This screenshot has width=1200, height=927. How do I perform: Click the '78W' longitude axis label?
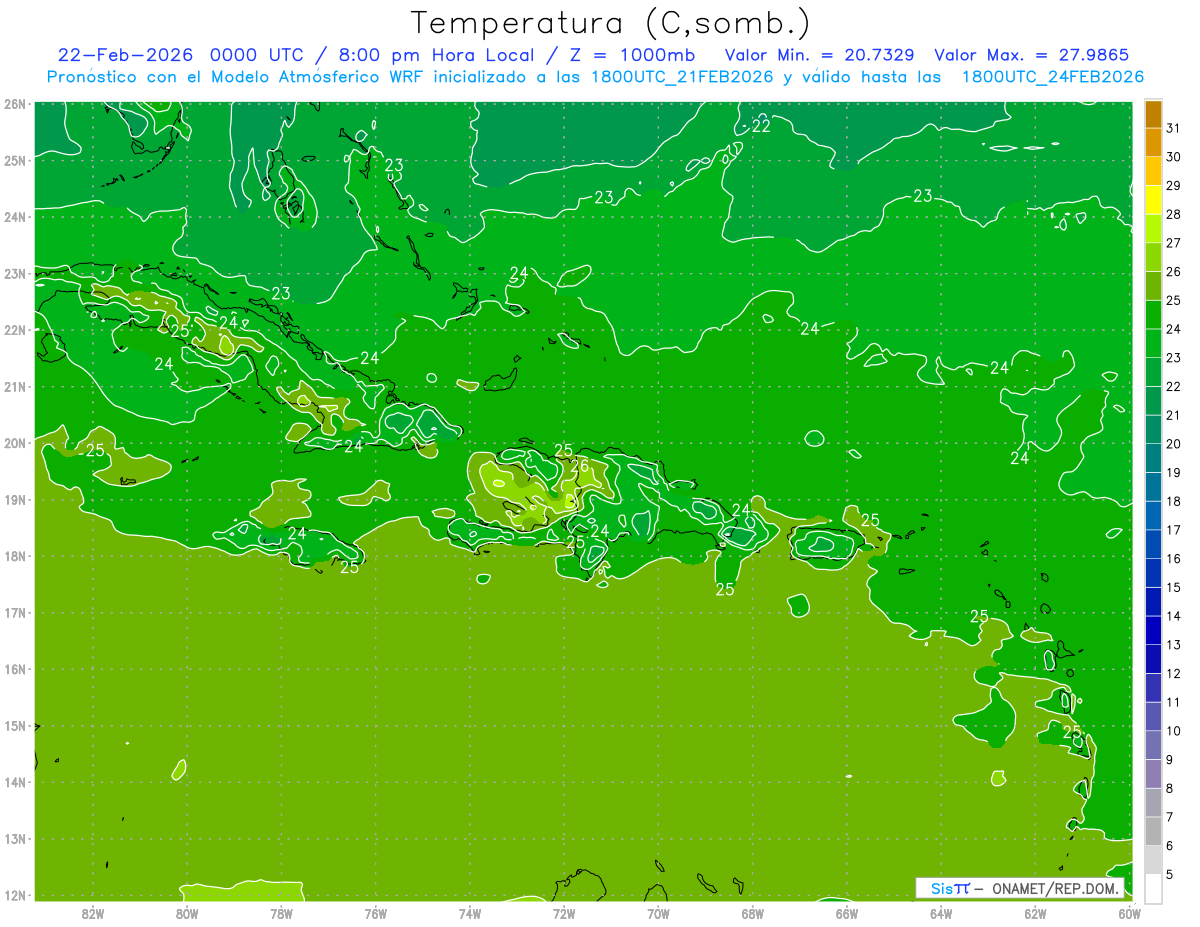click(x=281, y=912)
